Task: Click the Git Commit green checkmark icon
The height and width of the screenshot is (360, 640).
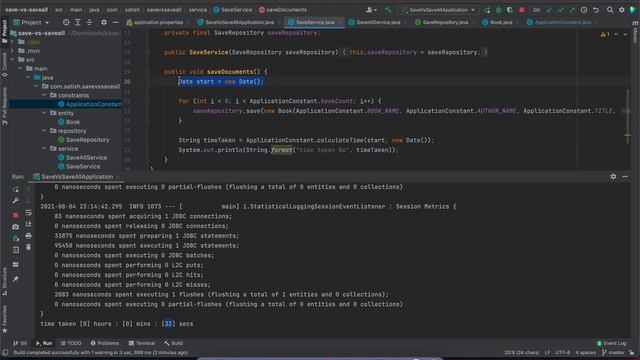Action: (x=561, y=10)
